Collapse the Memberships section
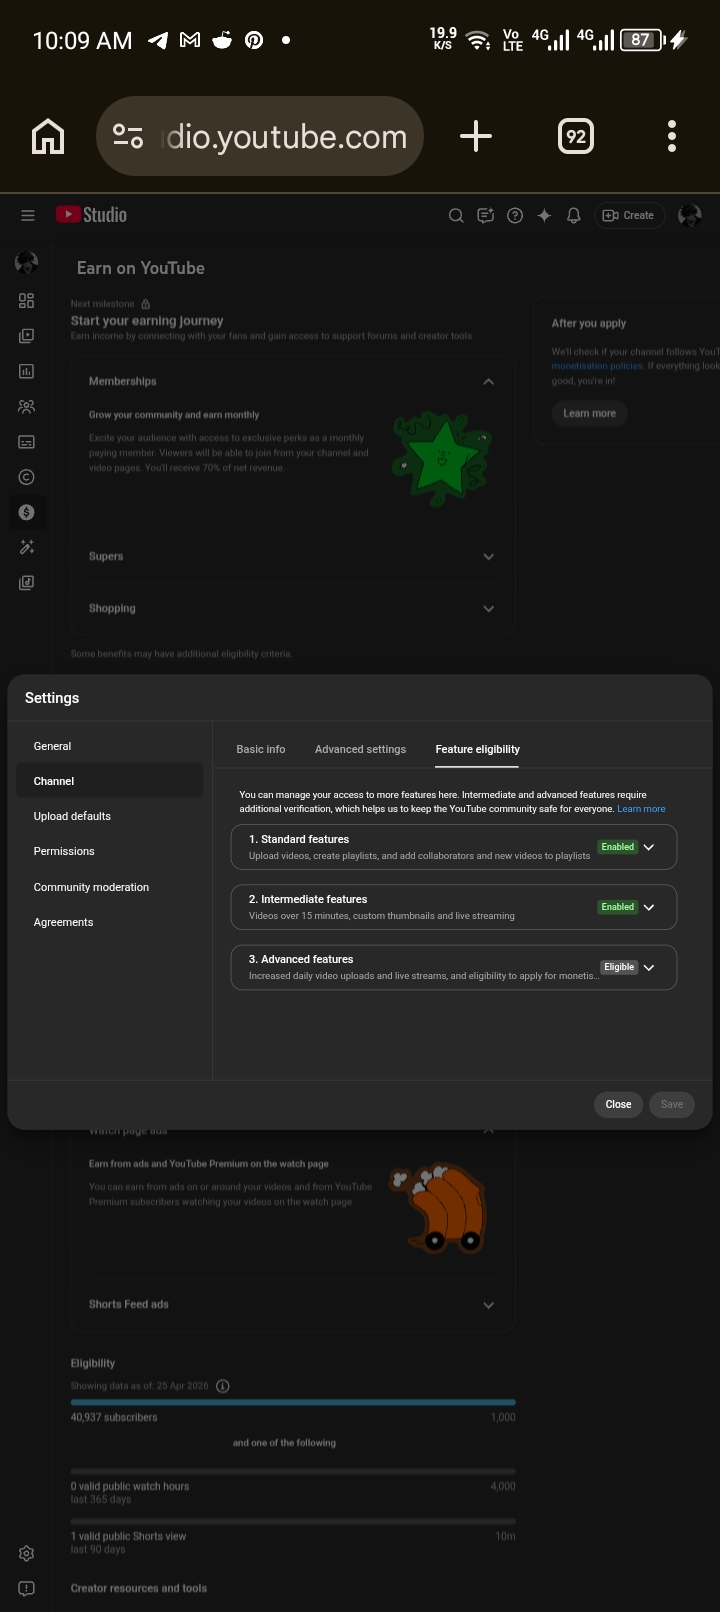This screenshot has height=1612, width=720. 488,381
